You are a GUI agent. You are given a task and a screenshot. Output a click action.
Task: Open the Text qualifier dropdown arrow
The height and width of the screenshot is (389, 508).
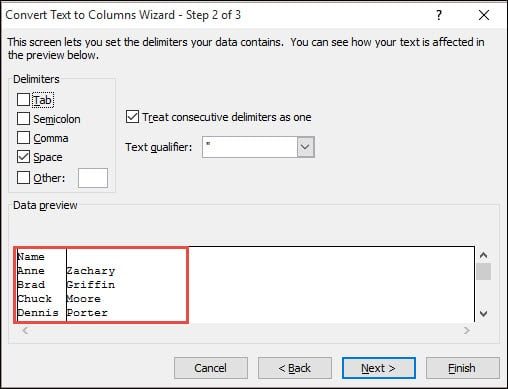pyautogui.click(x=305, y=147)
